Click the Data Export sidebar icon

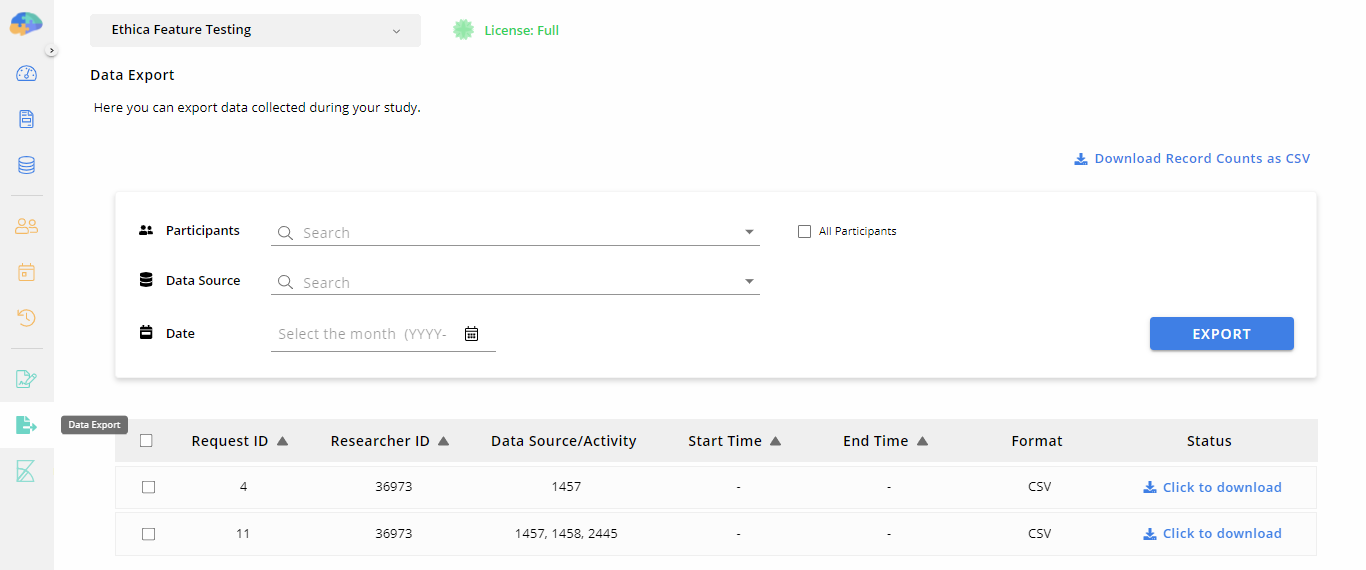point(27,425)
